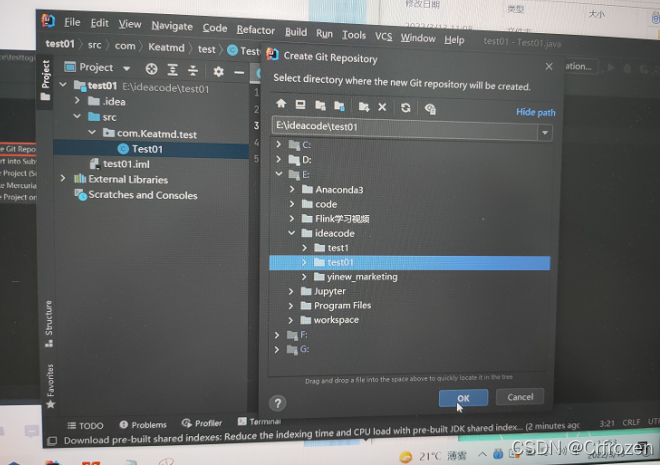Collapse the src folder in Project tree
The image size is (669, 465).
click(x=77, y=116)
